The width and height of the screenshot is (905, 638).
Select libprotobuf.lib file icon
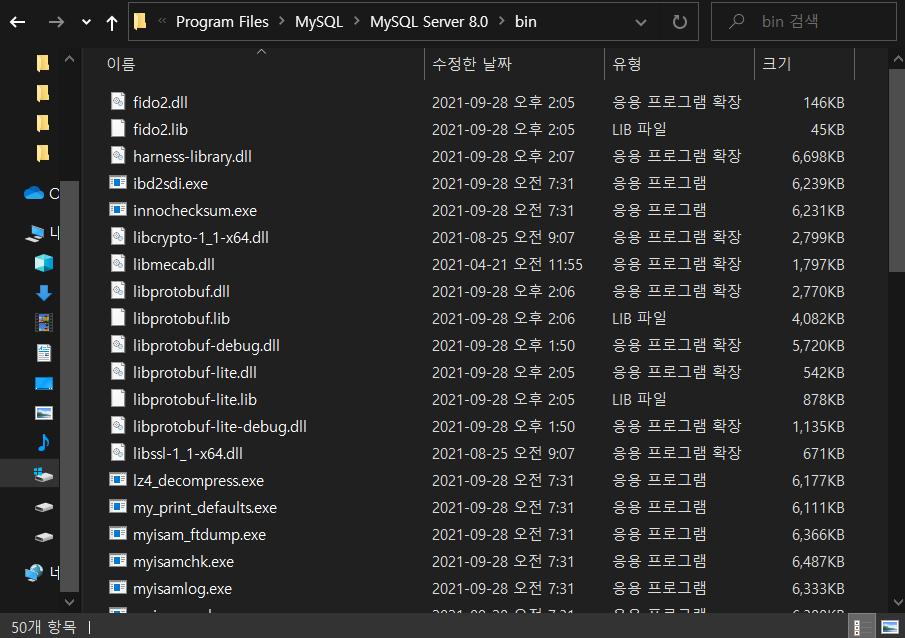[x=118, y=317]
